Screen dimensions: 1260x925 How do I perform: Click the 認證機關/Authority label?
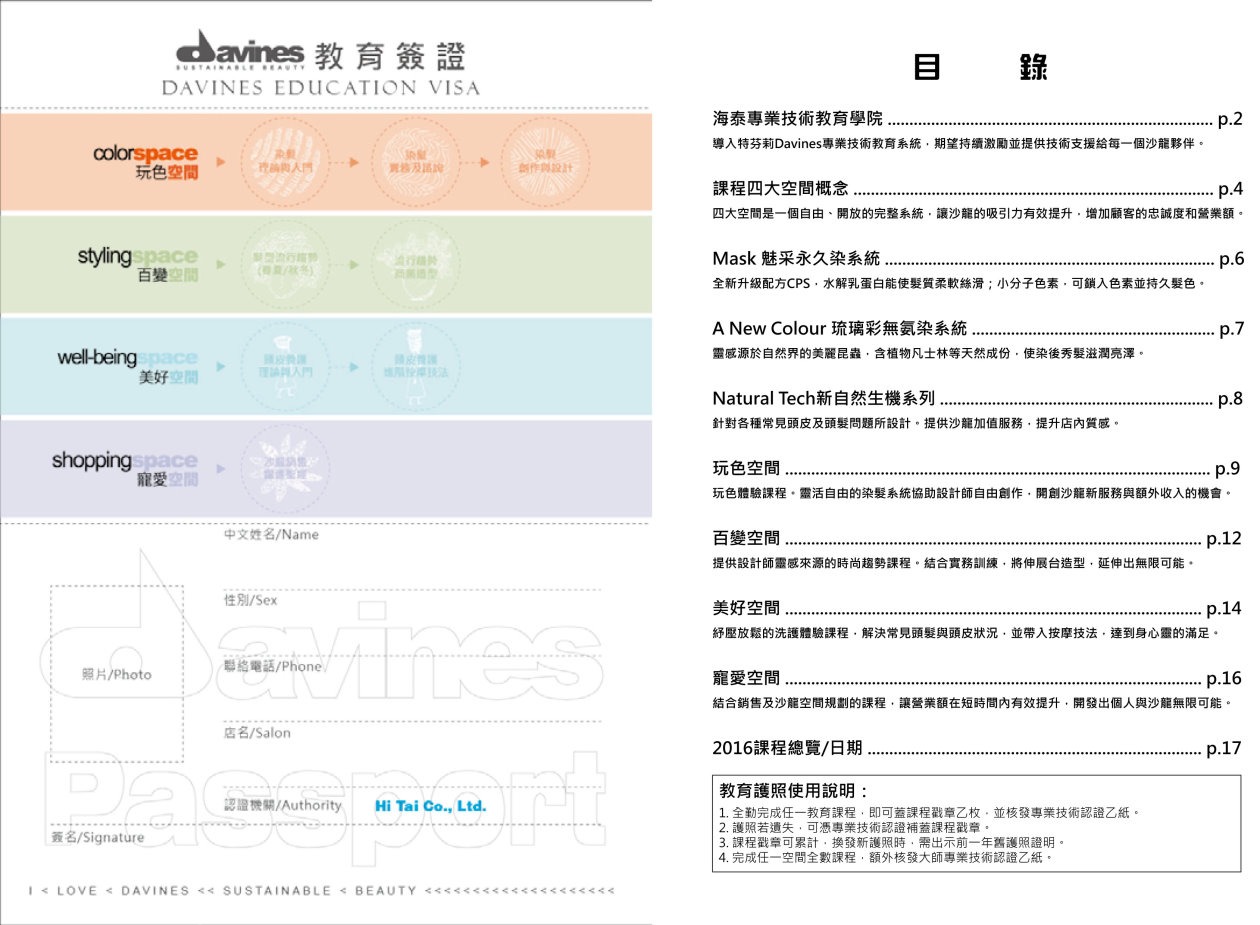(283, 805)
